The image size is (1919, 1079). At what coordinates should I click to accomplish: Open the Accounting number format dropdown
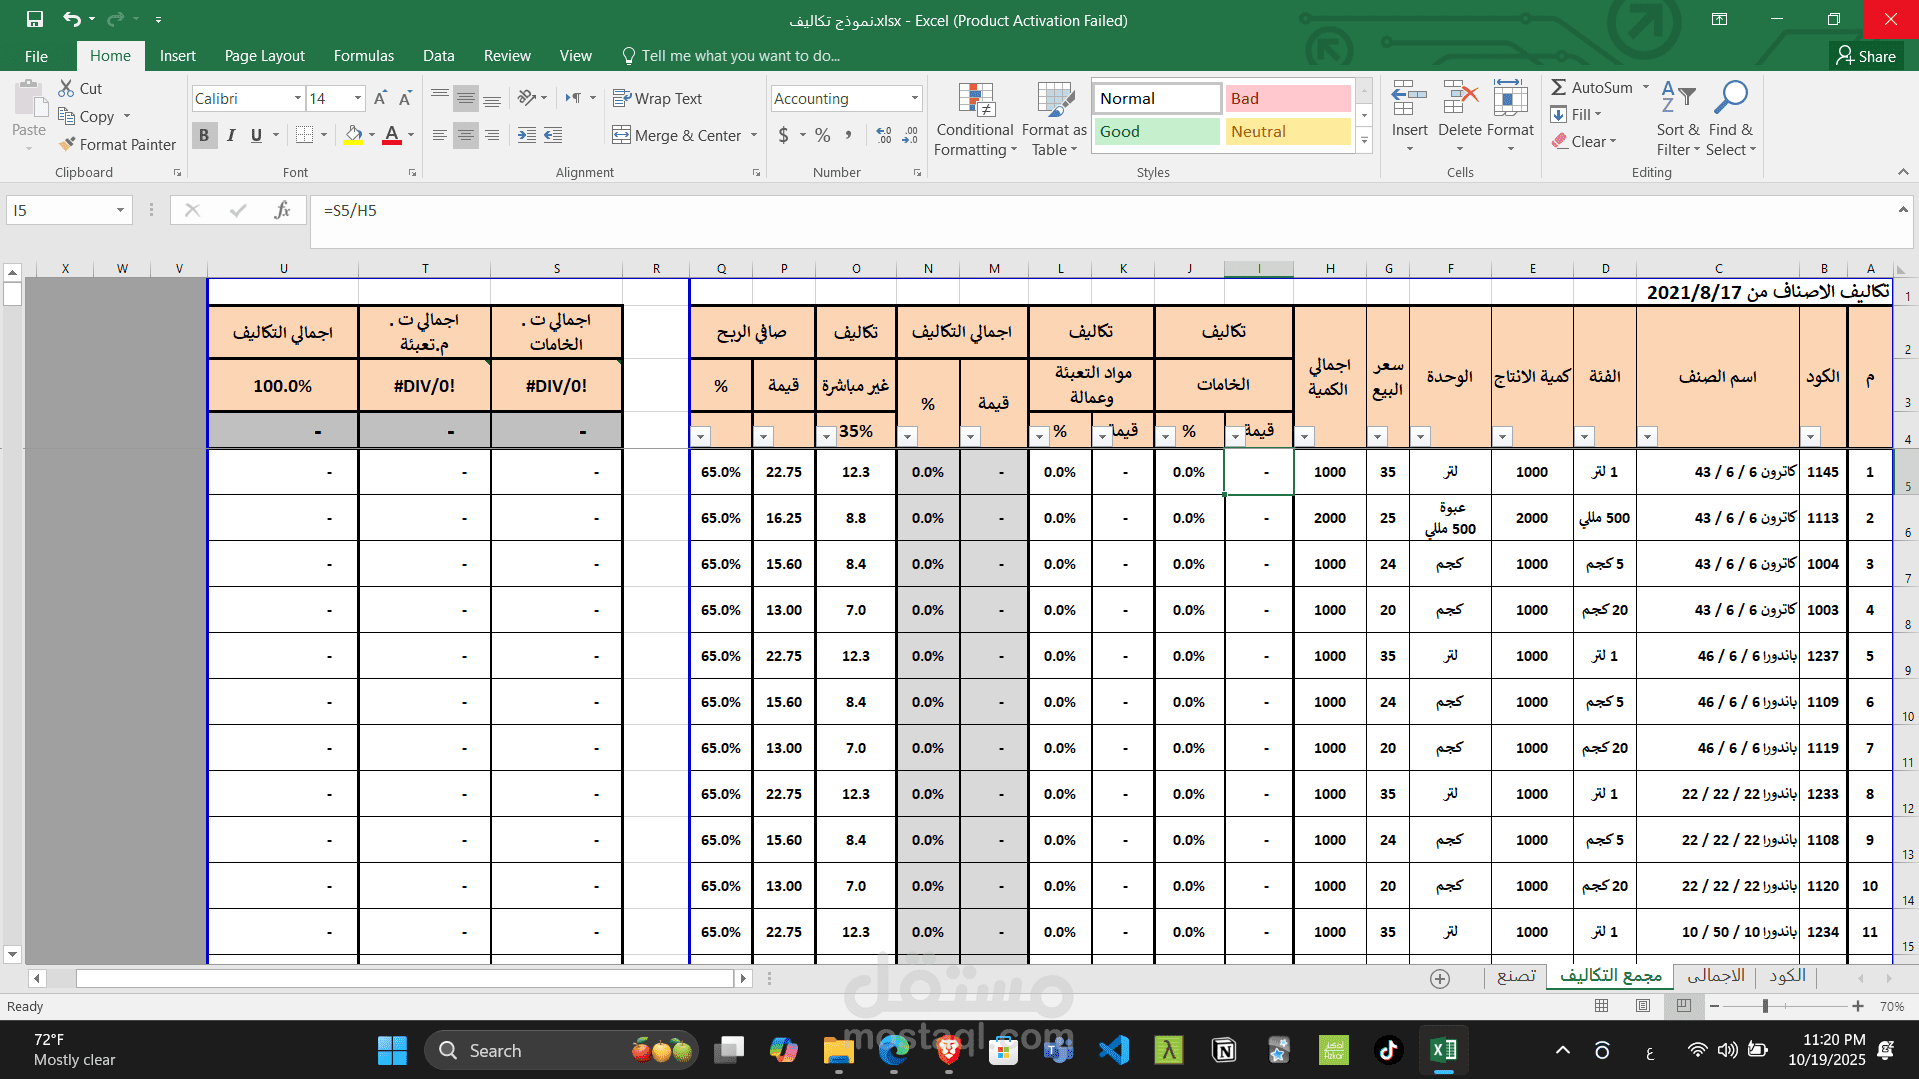point(914,98)
